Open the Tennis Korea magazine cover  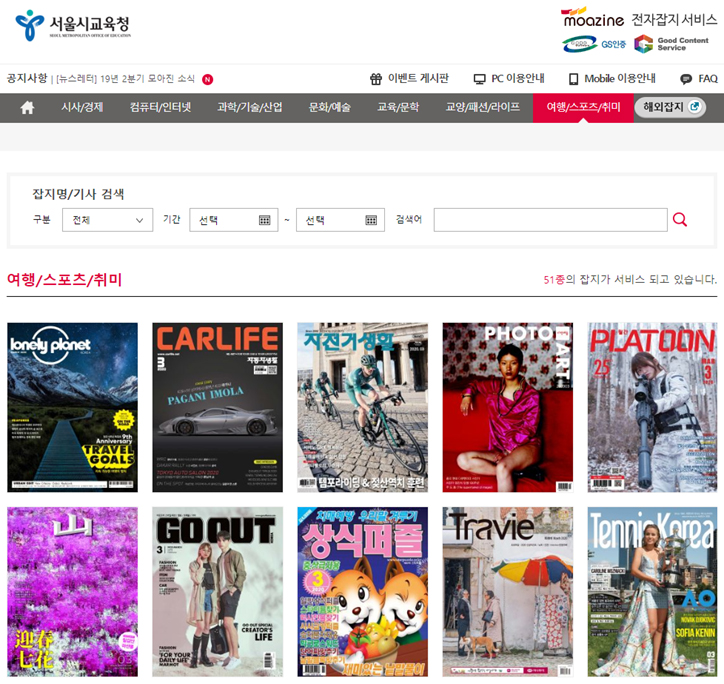[652, 592]
